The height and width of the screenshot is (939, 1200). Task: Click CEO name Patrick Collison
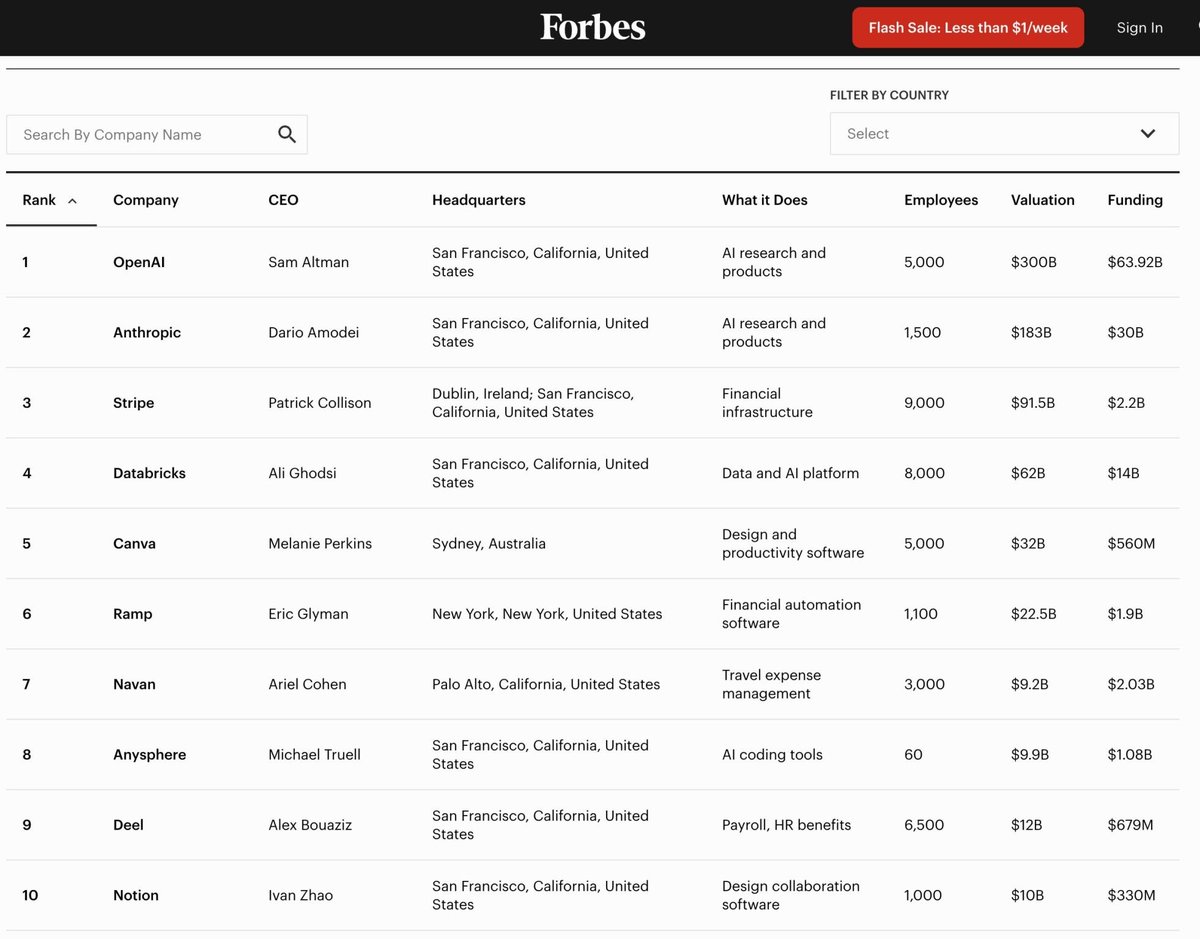point(320,403)
